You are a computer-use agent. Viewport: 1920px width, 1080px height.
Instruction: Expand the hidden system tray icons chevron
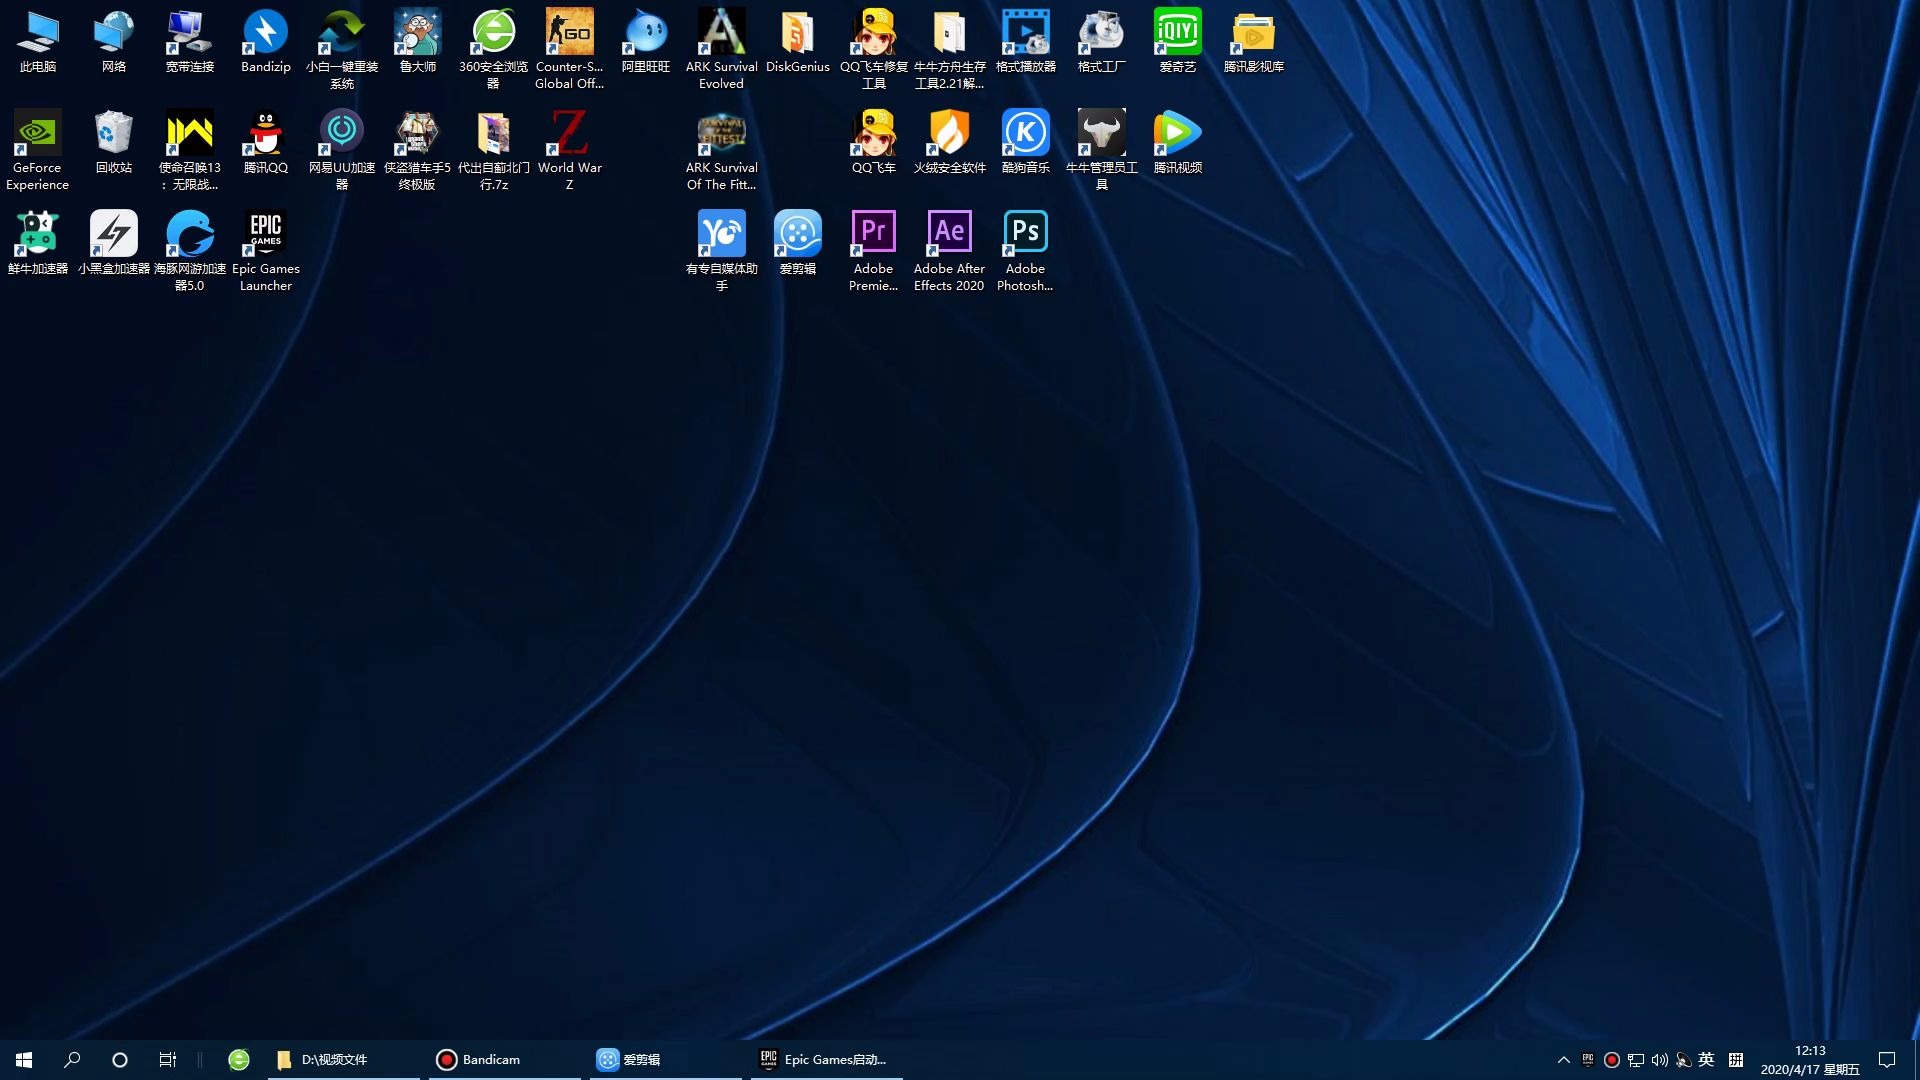pos(1563,1060)
